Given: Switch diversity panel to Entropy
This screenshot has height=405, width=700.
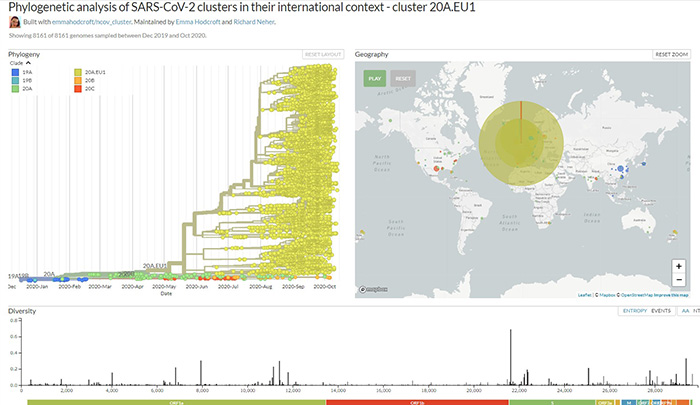Looking at the screenshot, I should 634,311.
